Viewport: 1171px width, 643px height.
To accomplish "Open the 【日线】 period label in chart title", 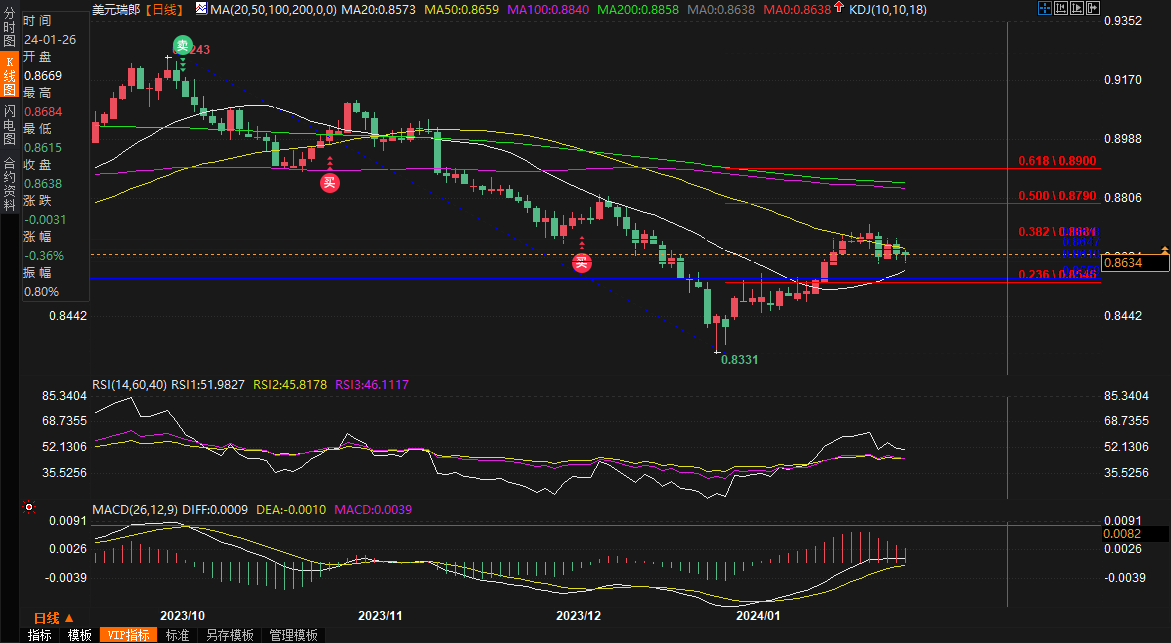I will (164, 9).
